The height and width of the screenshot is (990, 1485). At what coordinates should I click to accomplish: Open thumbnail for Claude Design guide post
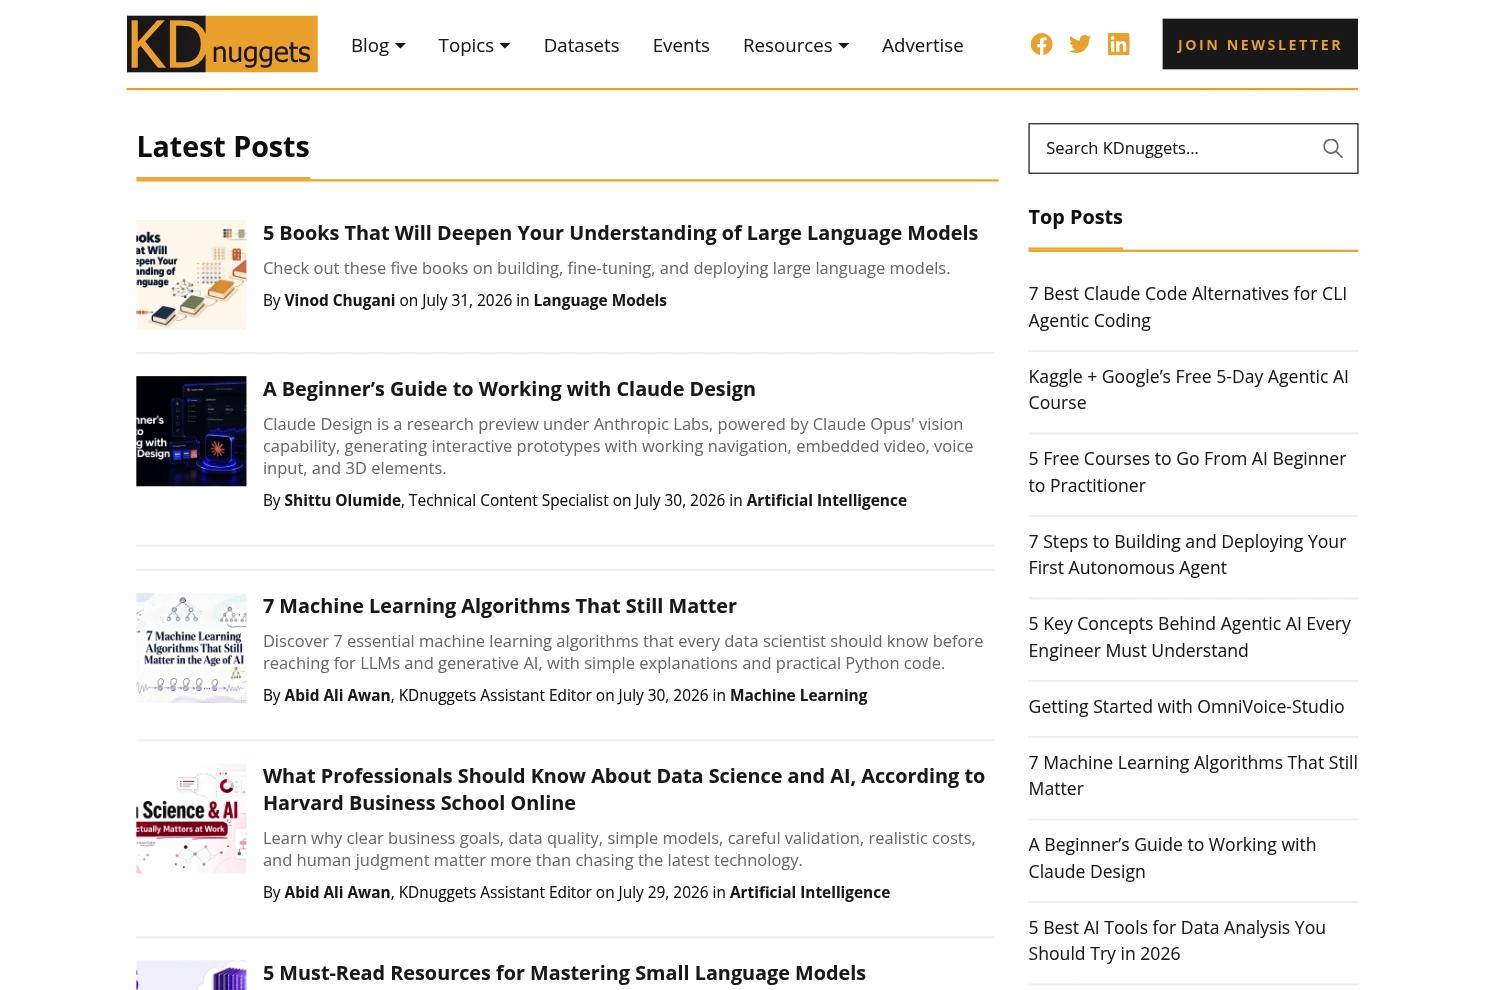pos(191,431)
